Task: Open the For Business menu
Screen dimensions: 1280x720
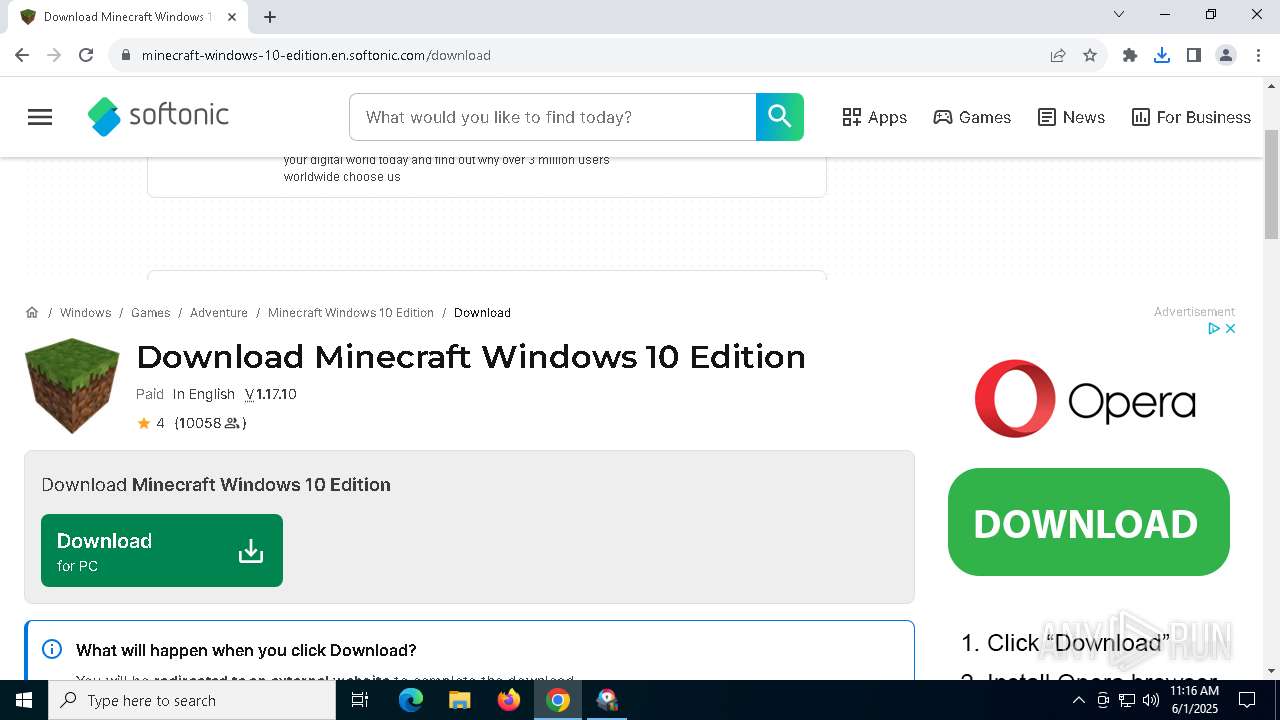Action: pyautogui.click(x=1191, y=117)
